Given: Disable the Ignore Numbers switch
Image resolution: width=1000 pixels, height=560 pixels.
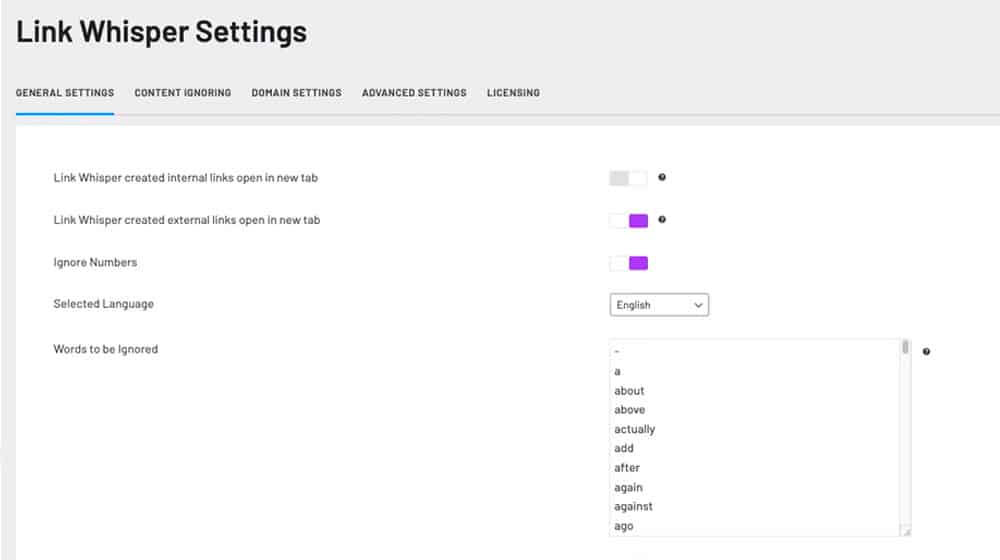Looking at the screenshot, I should [x=628, y=263].
